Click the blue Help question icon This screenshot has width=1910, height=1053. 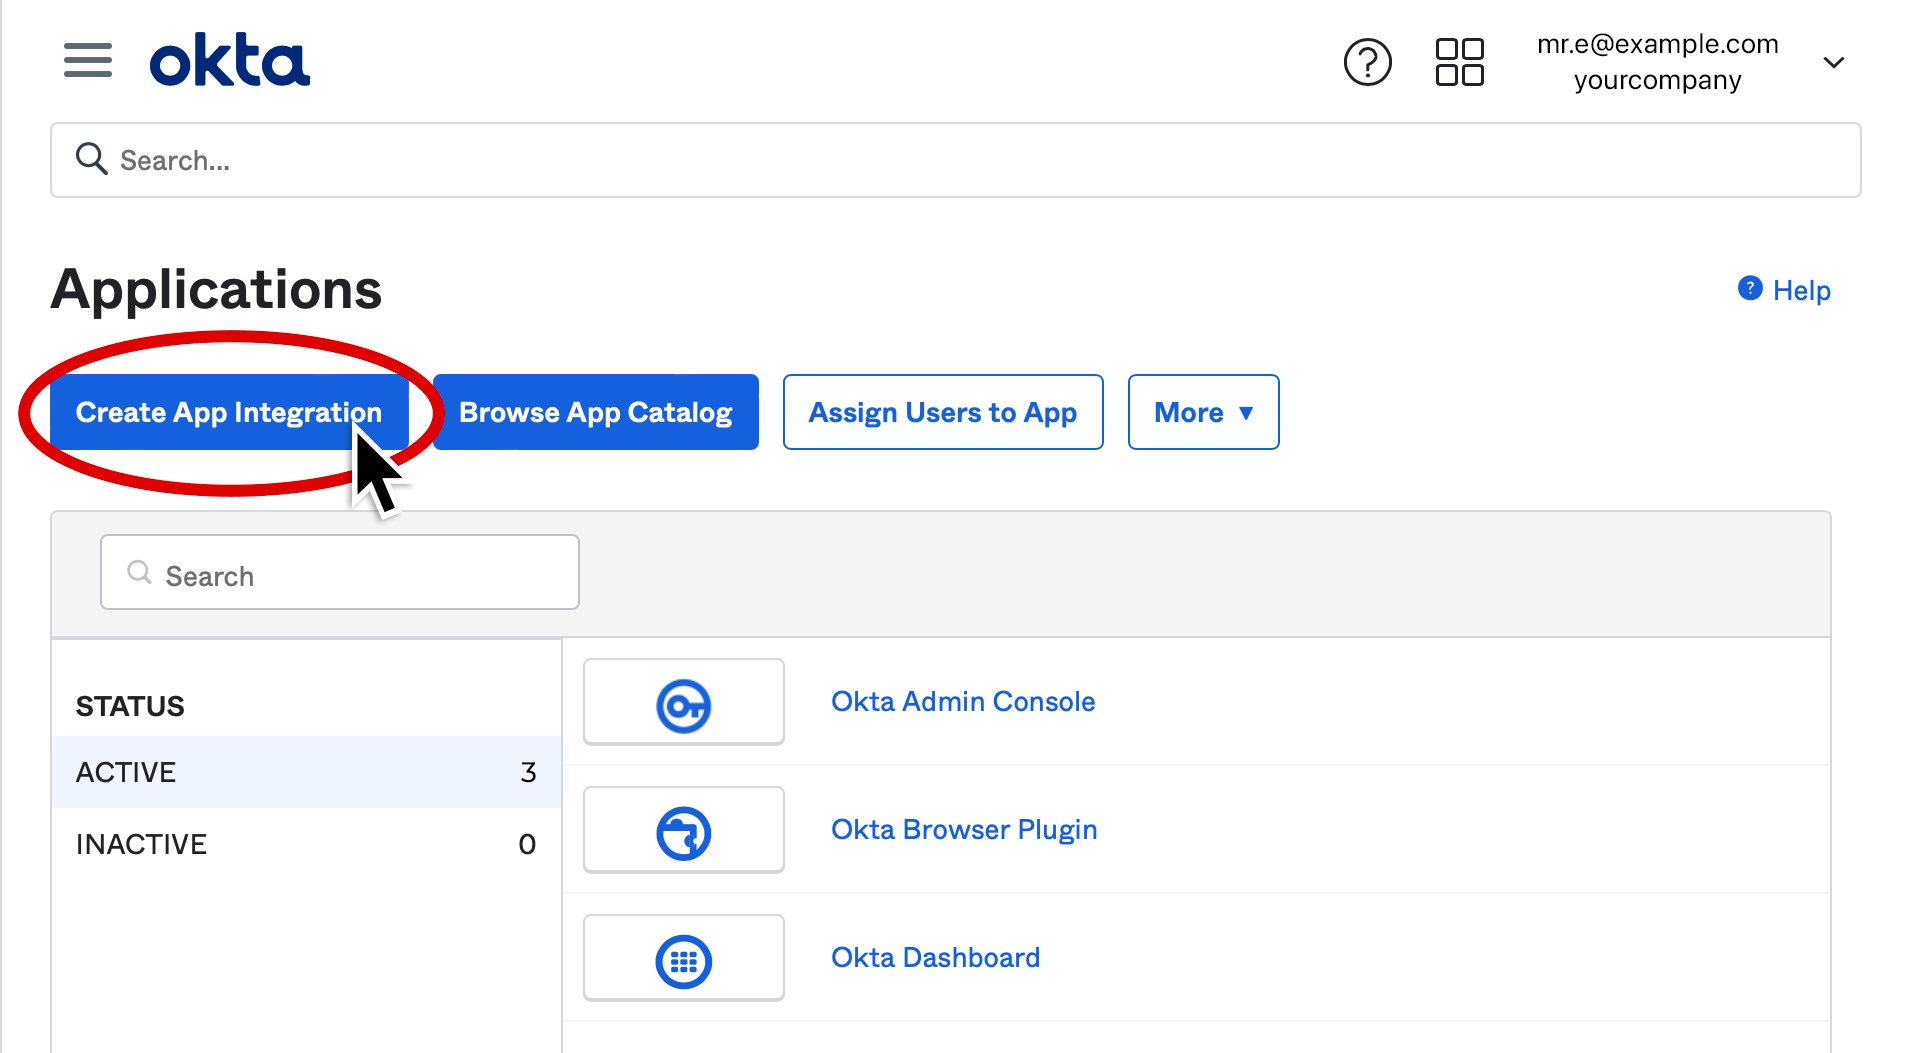1749,288
